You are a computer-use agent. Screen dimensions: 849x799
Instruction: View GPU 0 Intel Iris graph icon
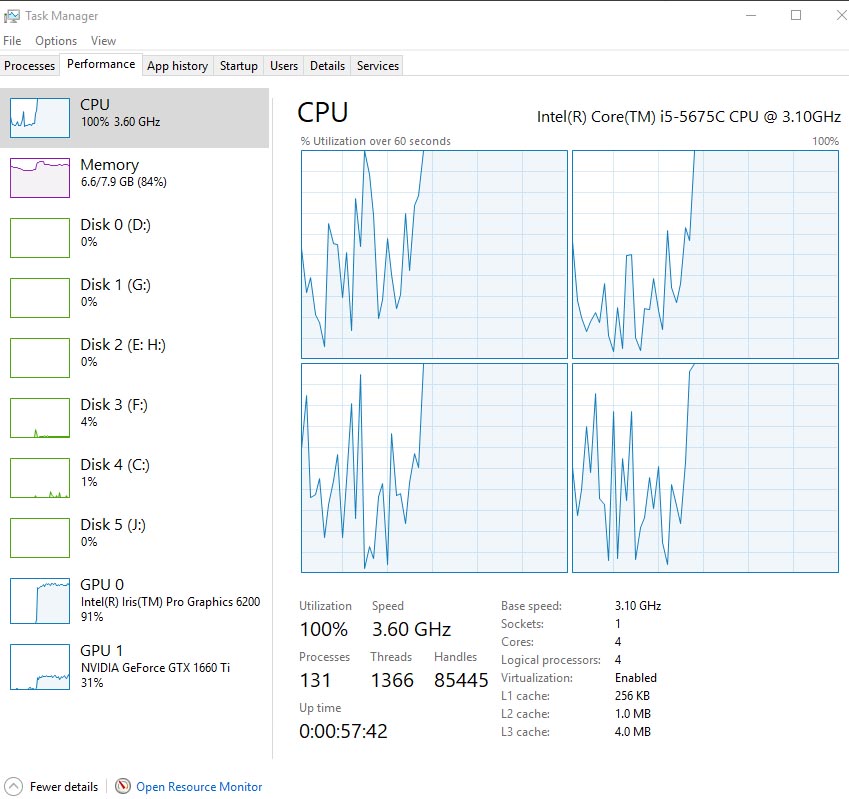39,599
